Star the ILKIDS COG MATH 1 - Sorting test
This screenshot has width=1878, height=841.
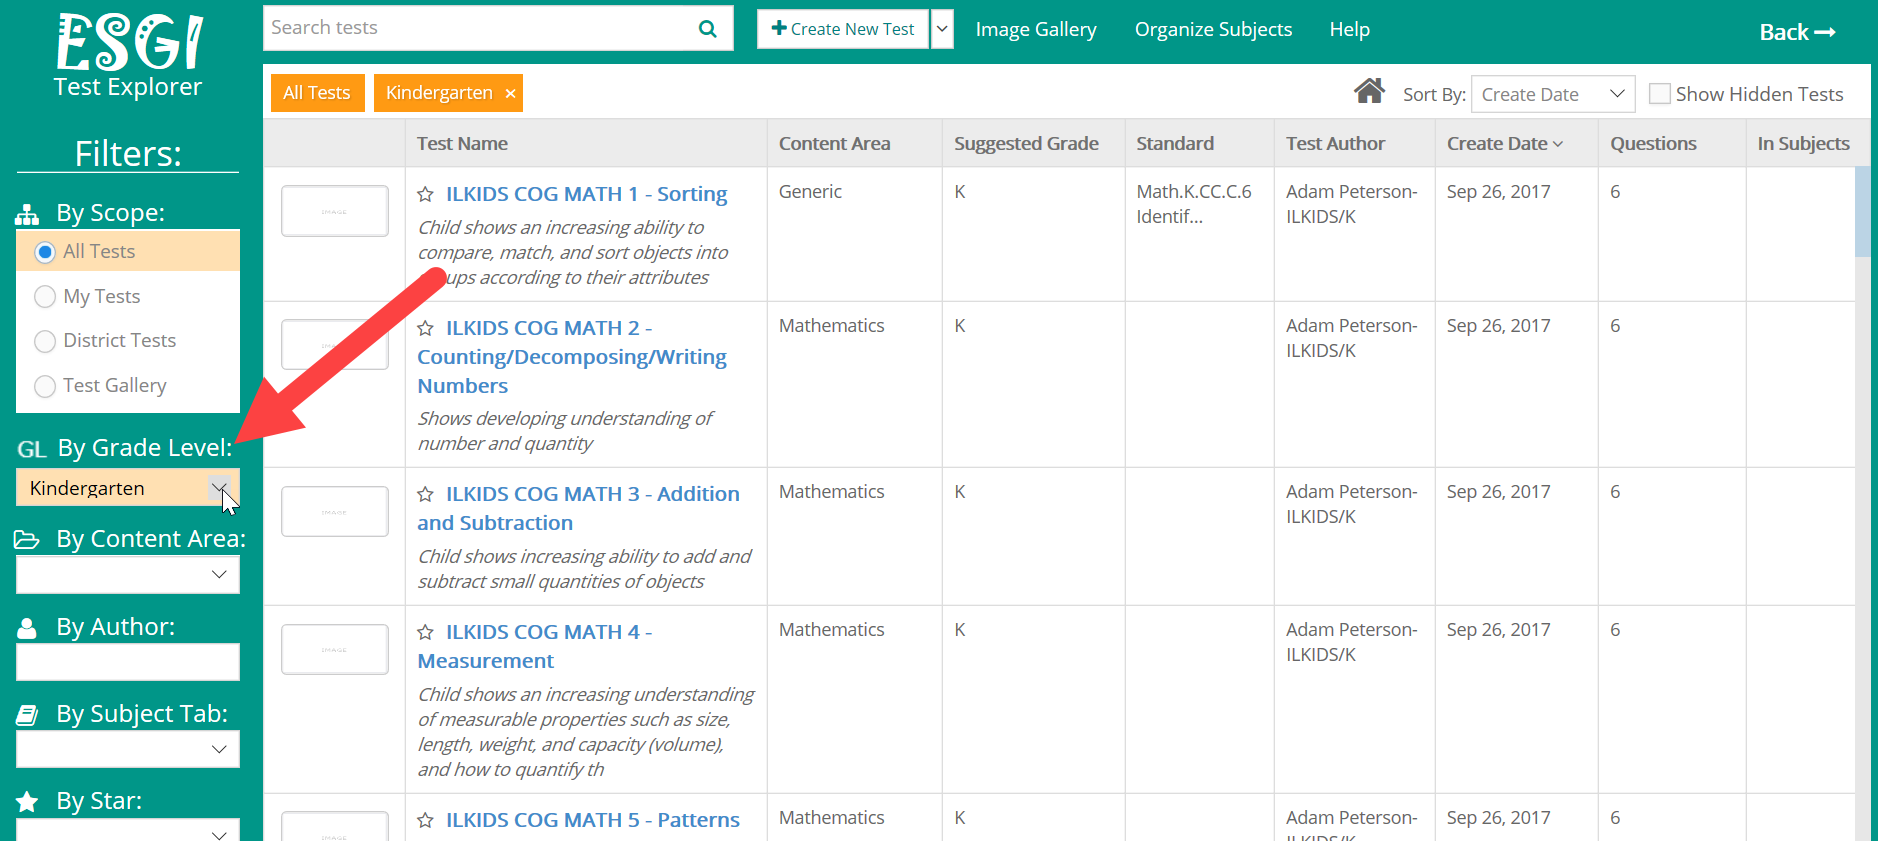point(426,194)
